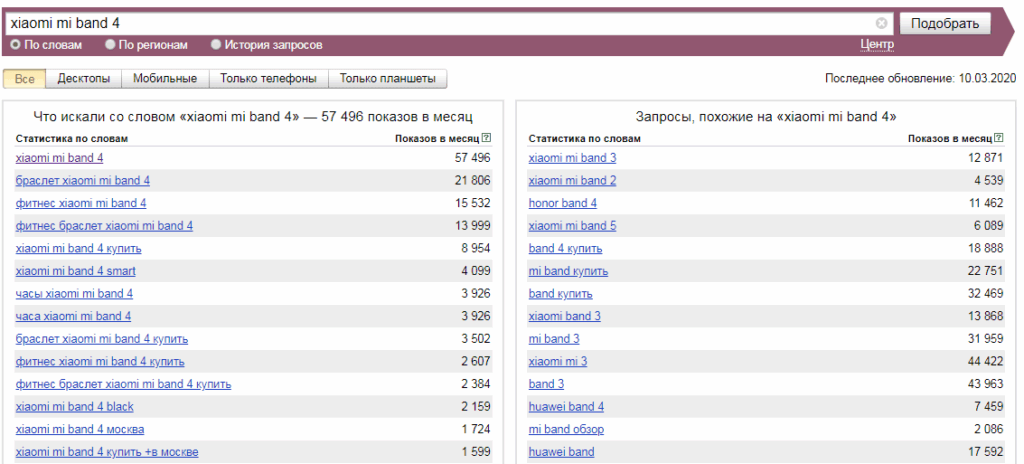Click into the search query input field
Image resolution: width=1024 pixels, height=464 pixels.
coord(440,23)
